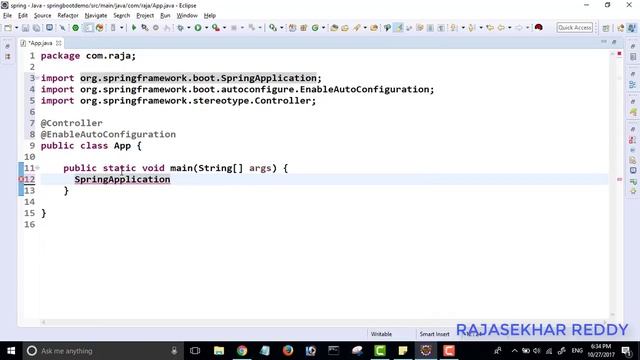640x360 pixels.
Task: Click the Forward navigation arrow
Action: [x=519, y=28]
